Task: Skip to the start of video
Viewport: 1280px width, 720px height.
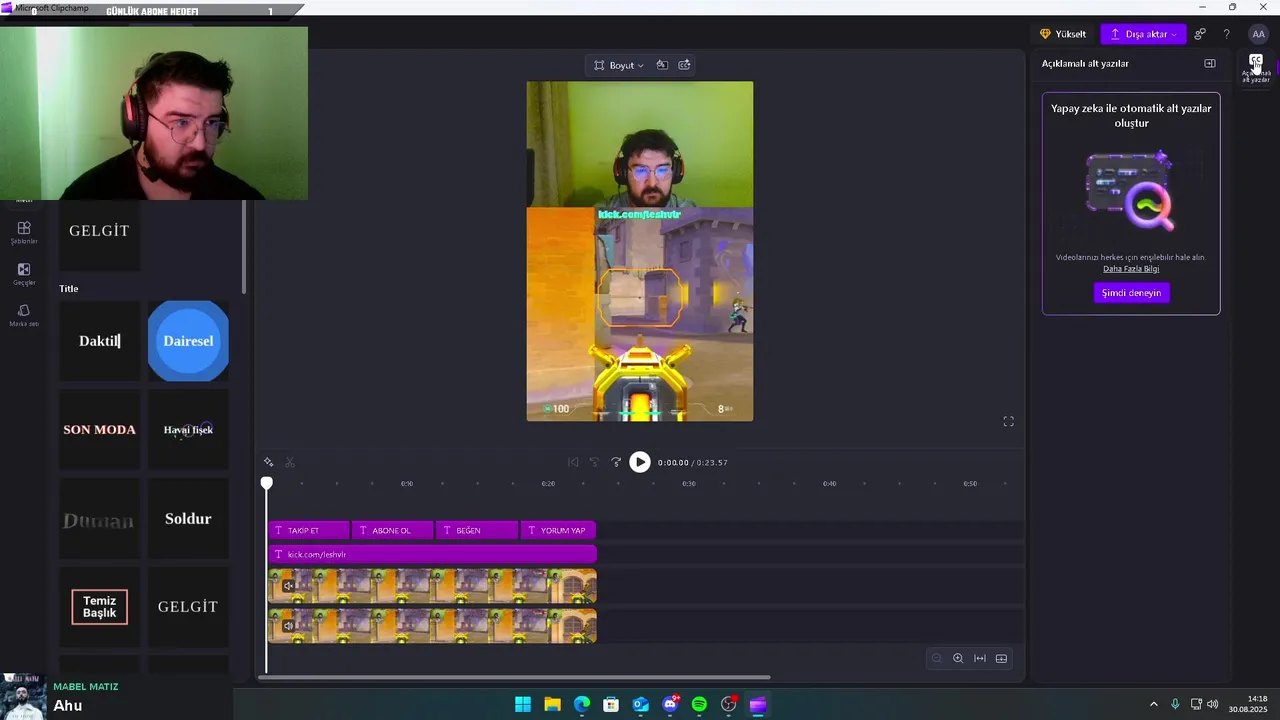Action: 573,462
